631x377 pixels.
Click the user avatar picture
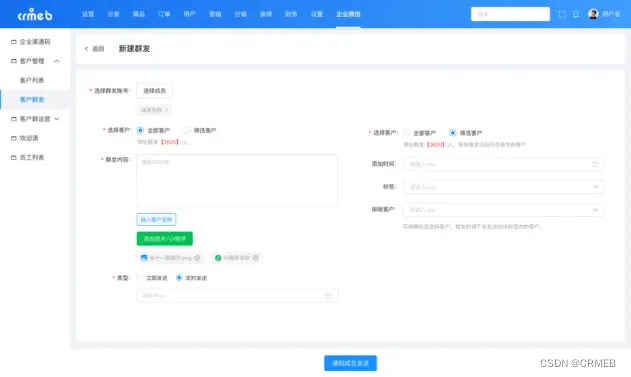click(x=593, y=14)
